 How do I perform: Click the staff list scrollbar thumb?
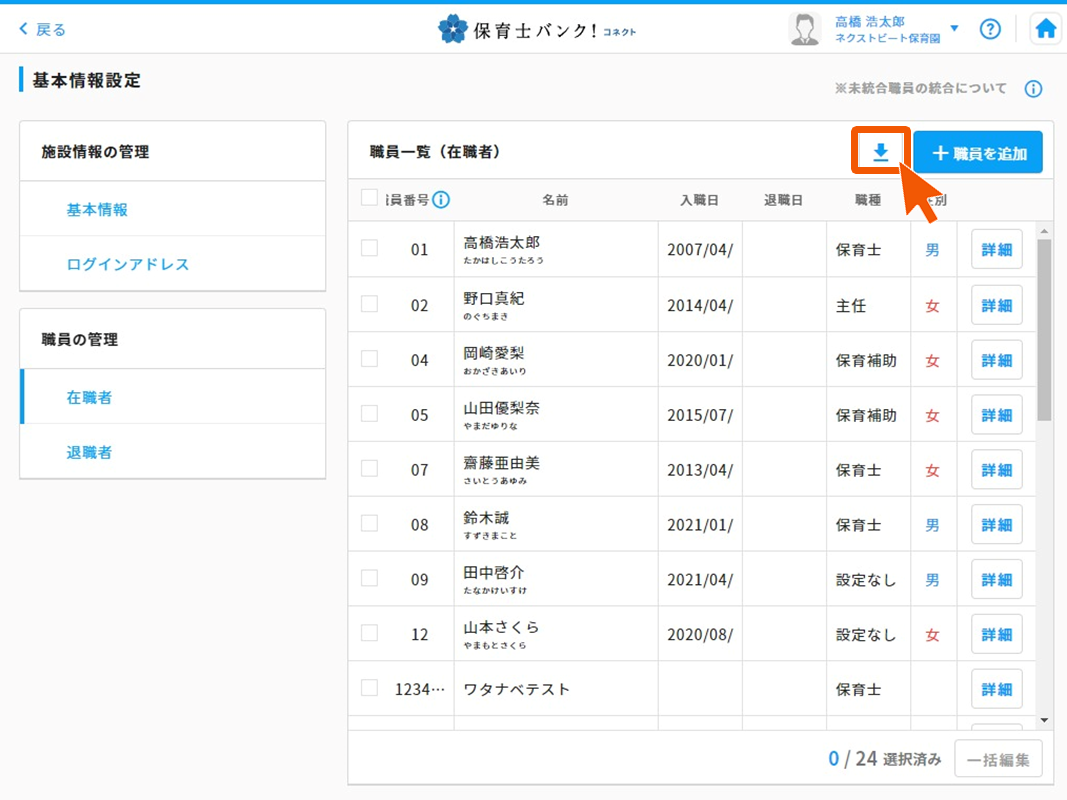1044,330
